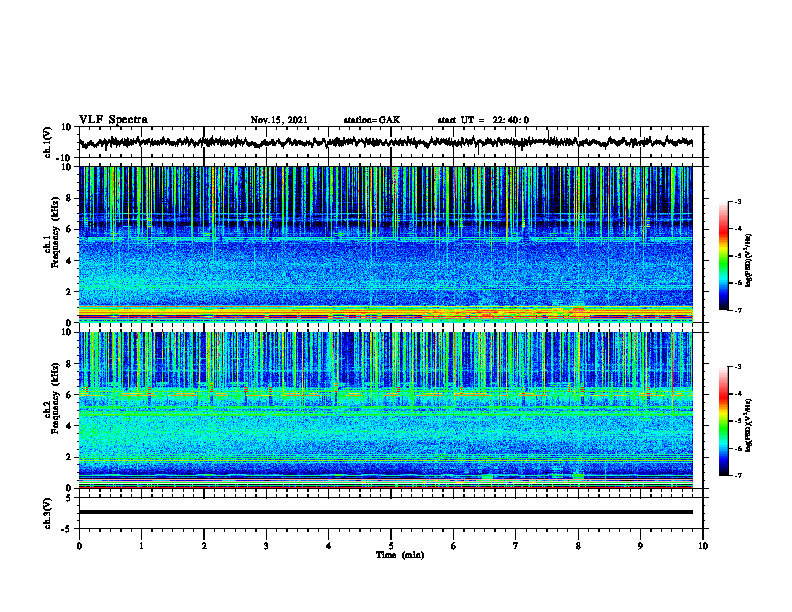This screenshot has height=612, width=792.
Task: Click the -4 label on the ch.2 color bar
Action: click(737, 393)
